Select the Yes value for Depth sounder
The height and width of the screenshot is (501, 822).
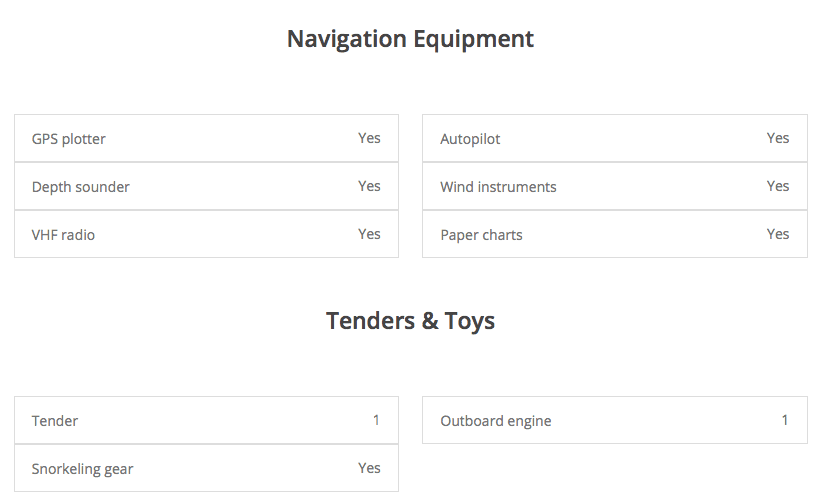(x=369, y=186)
